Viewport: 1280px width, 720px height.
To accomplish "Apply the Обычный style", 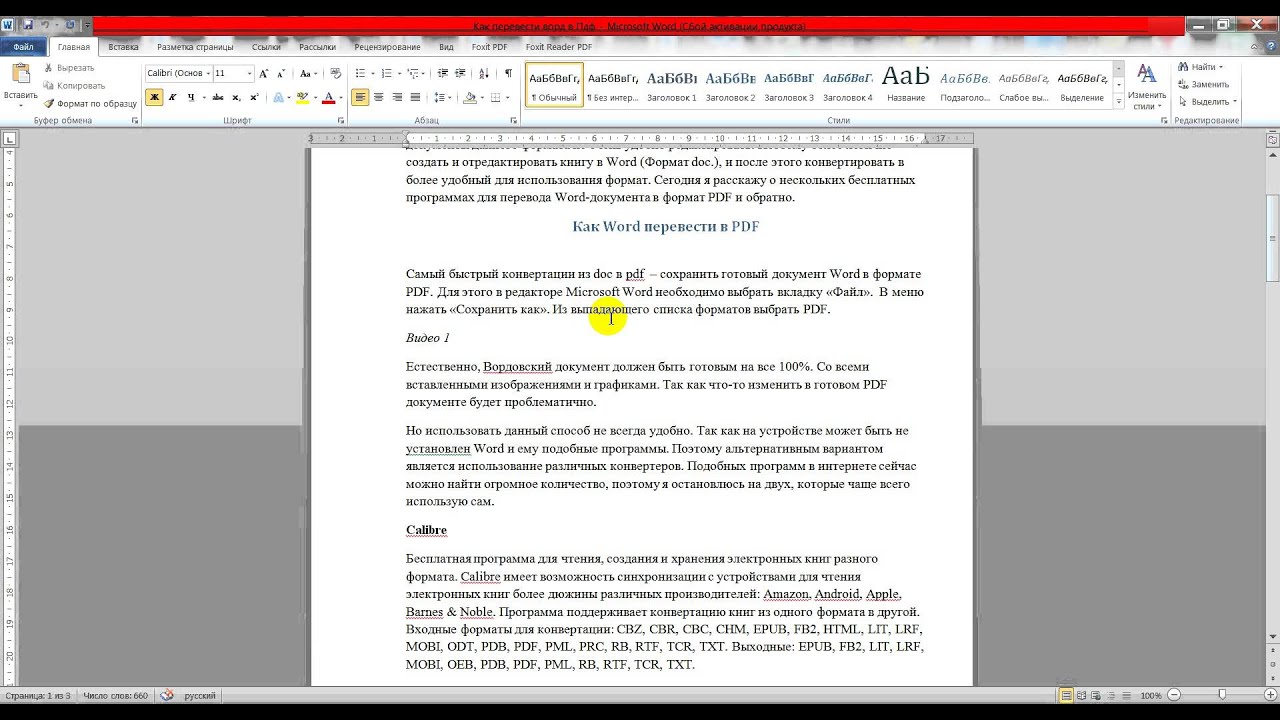I will pyautogui.click(x=554, y=85).
